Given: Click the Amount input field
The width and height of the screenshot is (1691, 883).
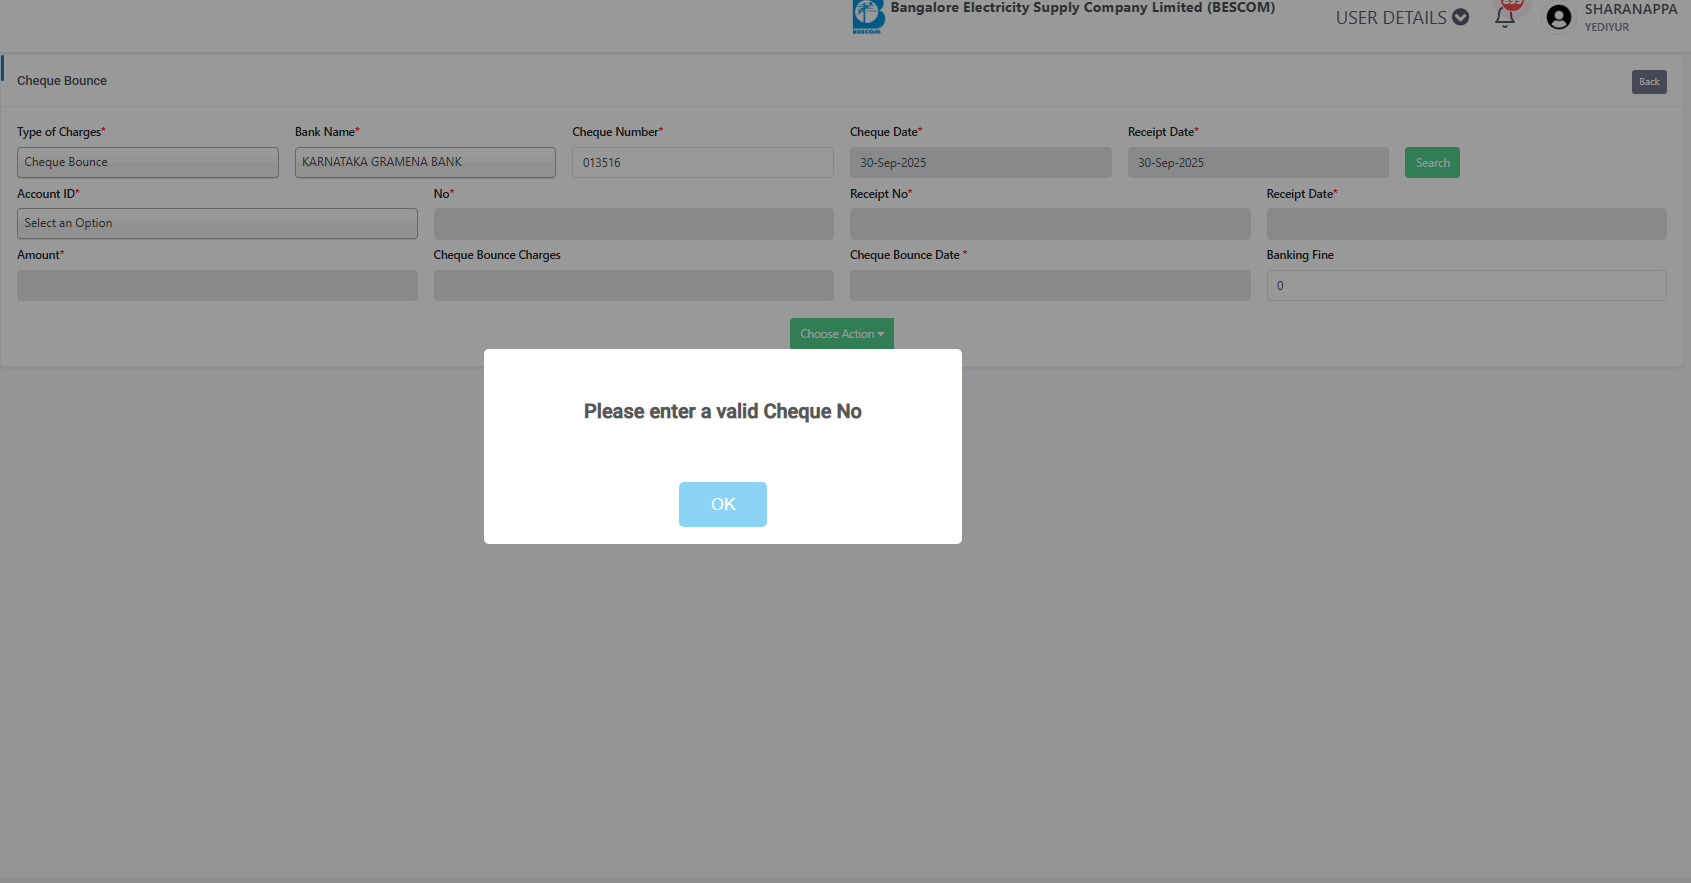Looking at the screenshot, I should tap(217, 286).
